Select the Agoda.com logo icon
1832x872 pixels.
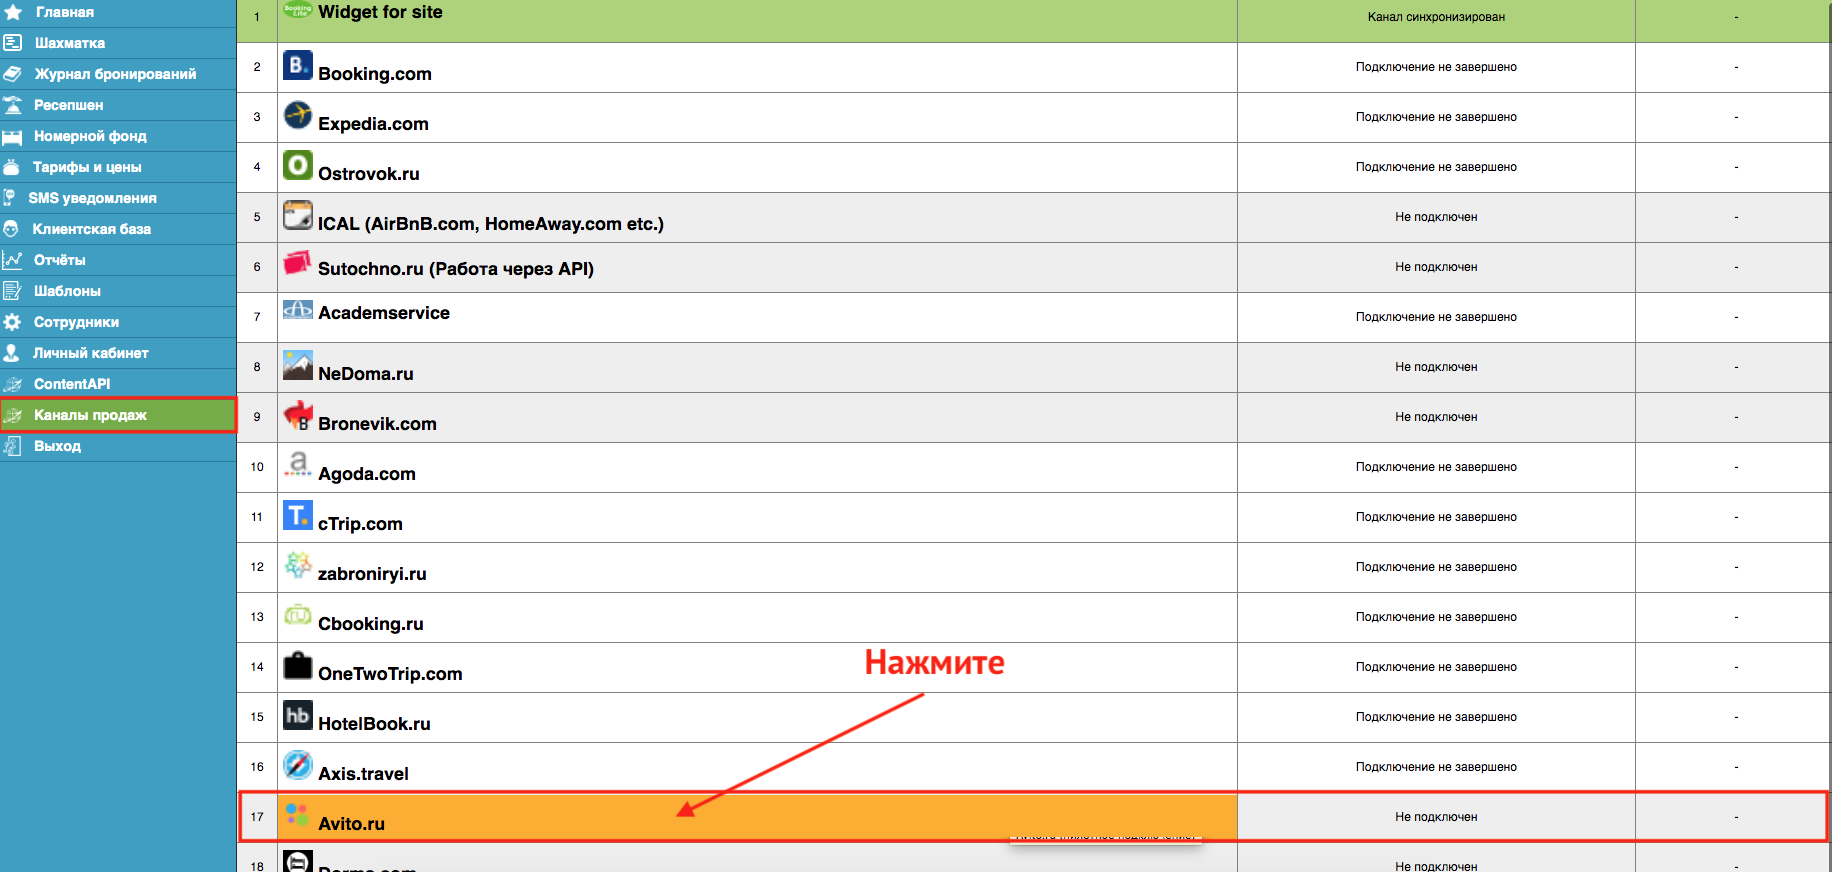pos(298,465)
